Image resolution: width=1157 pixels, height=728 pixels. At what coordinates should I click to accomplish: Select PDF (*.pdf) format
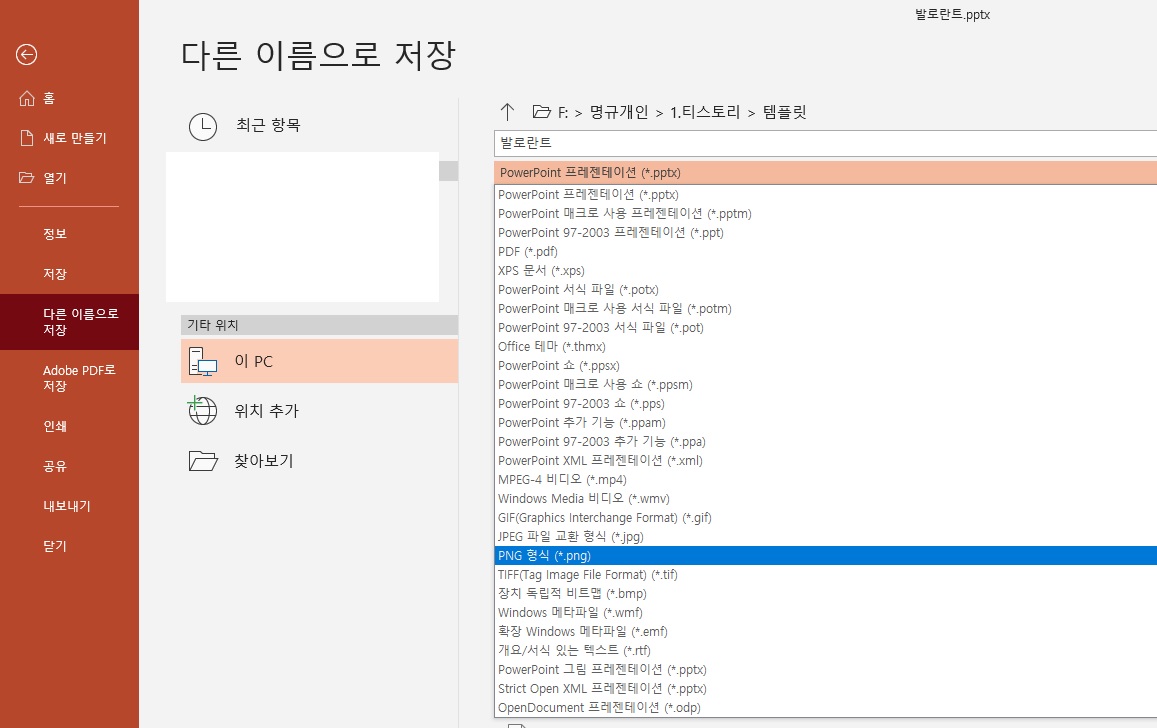click(826, 252)
